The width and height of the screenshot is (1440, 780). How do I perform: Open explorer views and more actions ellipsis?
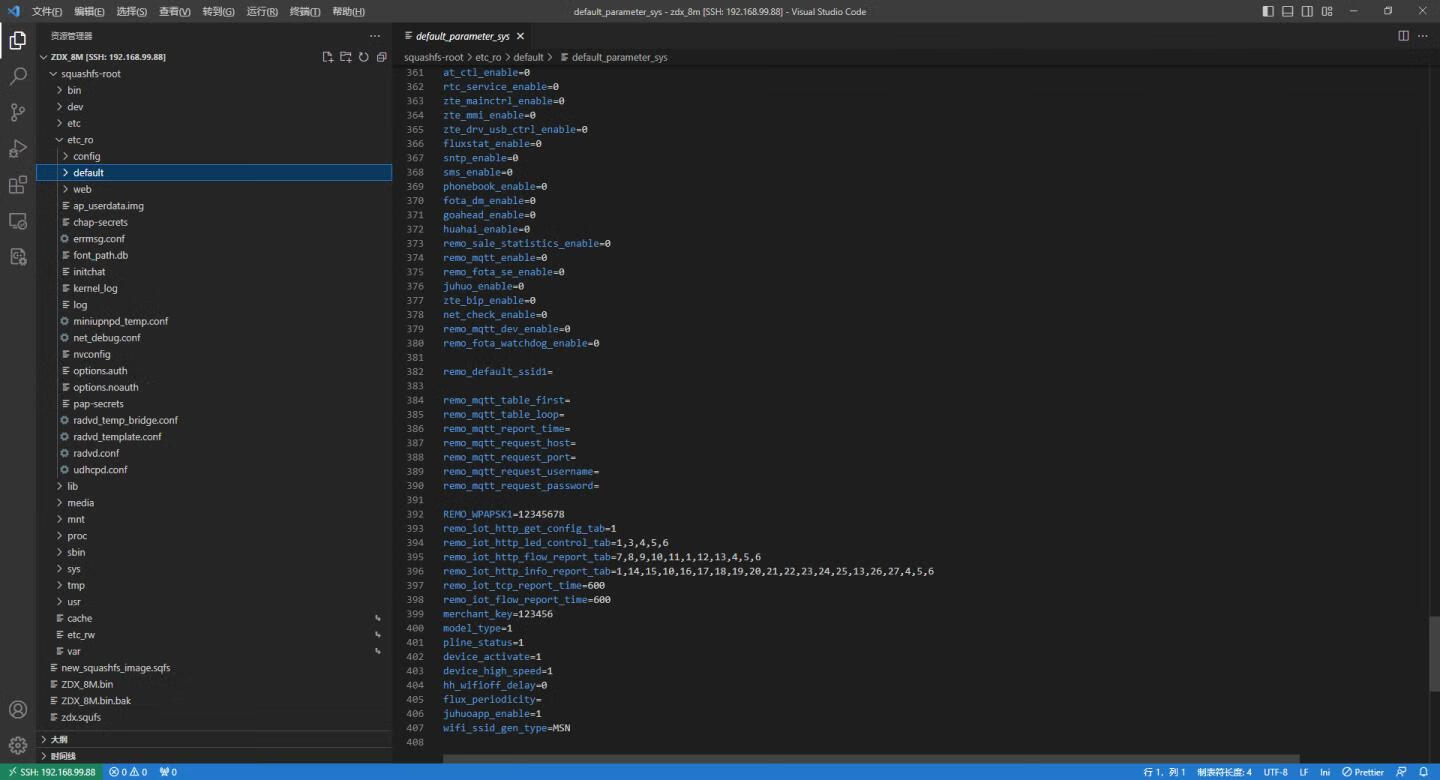pyautogui.click(x=375, y=36)
